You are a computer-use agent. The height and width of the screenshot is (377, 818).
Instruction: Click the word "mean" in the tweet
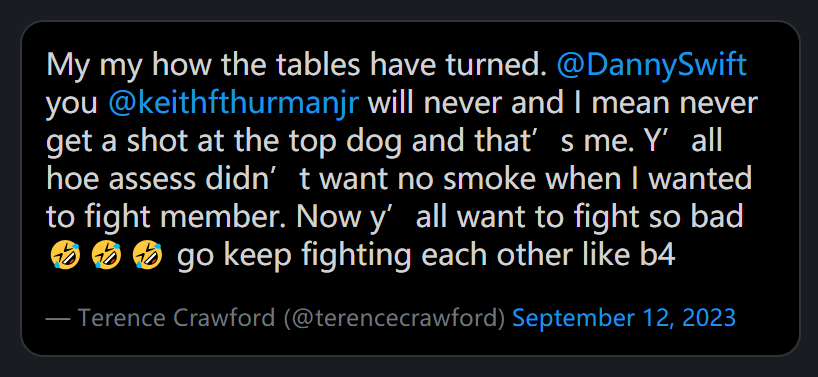click(x=623, y=103)
